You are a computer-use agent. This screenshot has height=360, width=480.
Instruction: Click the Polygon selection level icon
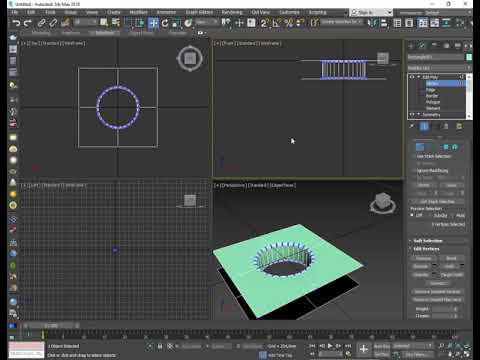click(446, 147)
